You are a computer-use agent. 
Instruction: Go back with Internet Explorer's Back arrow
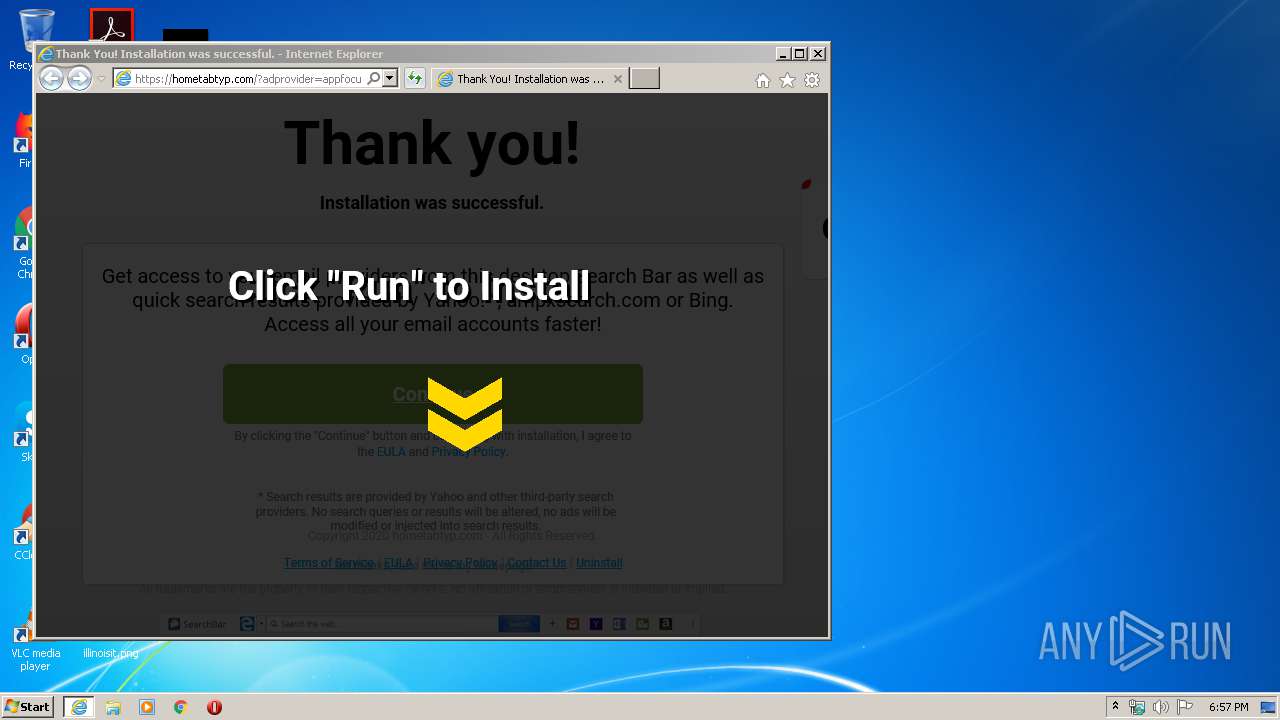click(51, 79)
